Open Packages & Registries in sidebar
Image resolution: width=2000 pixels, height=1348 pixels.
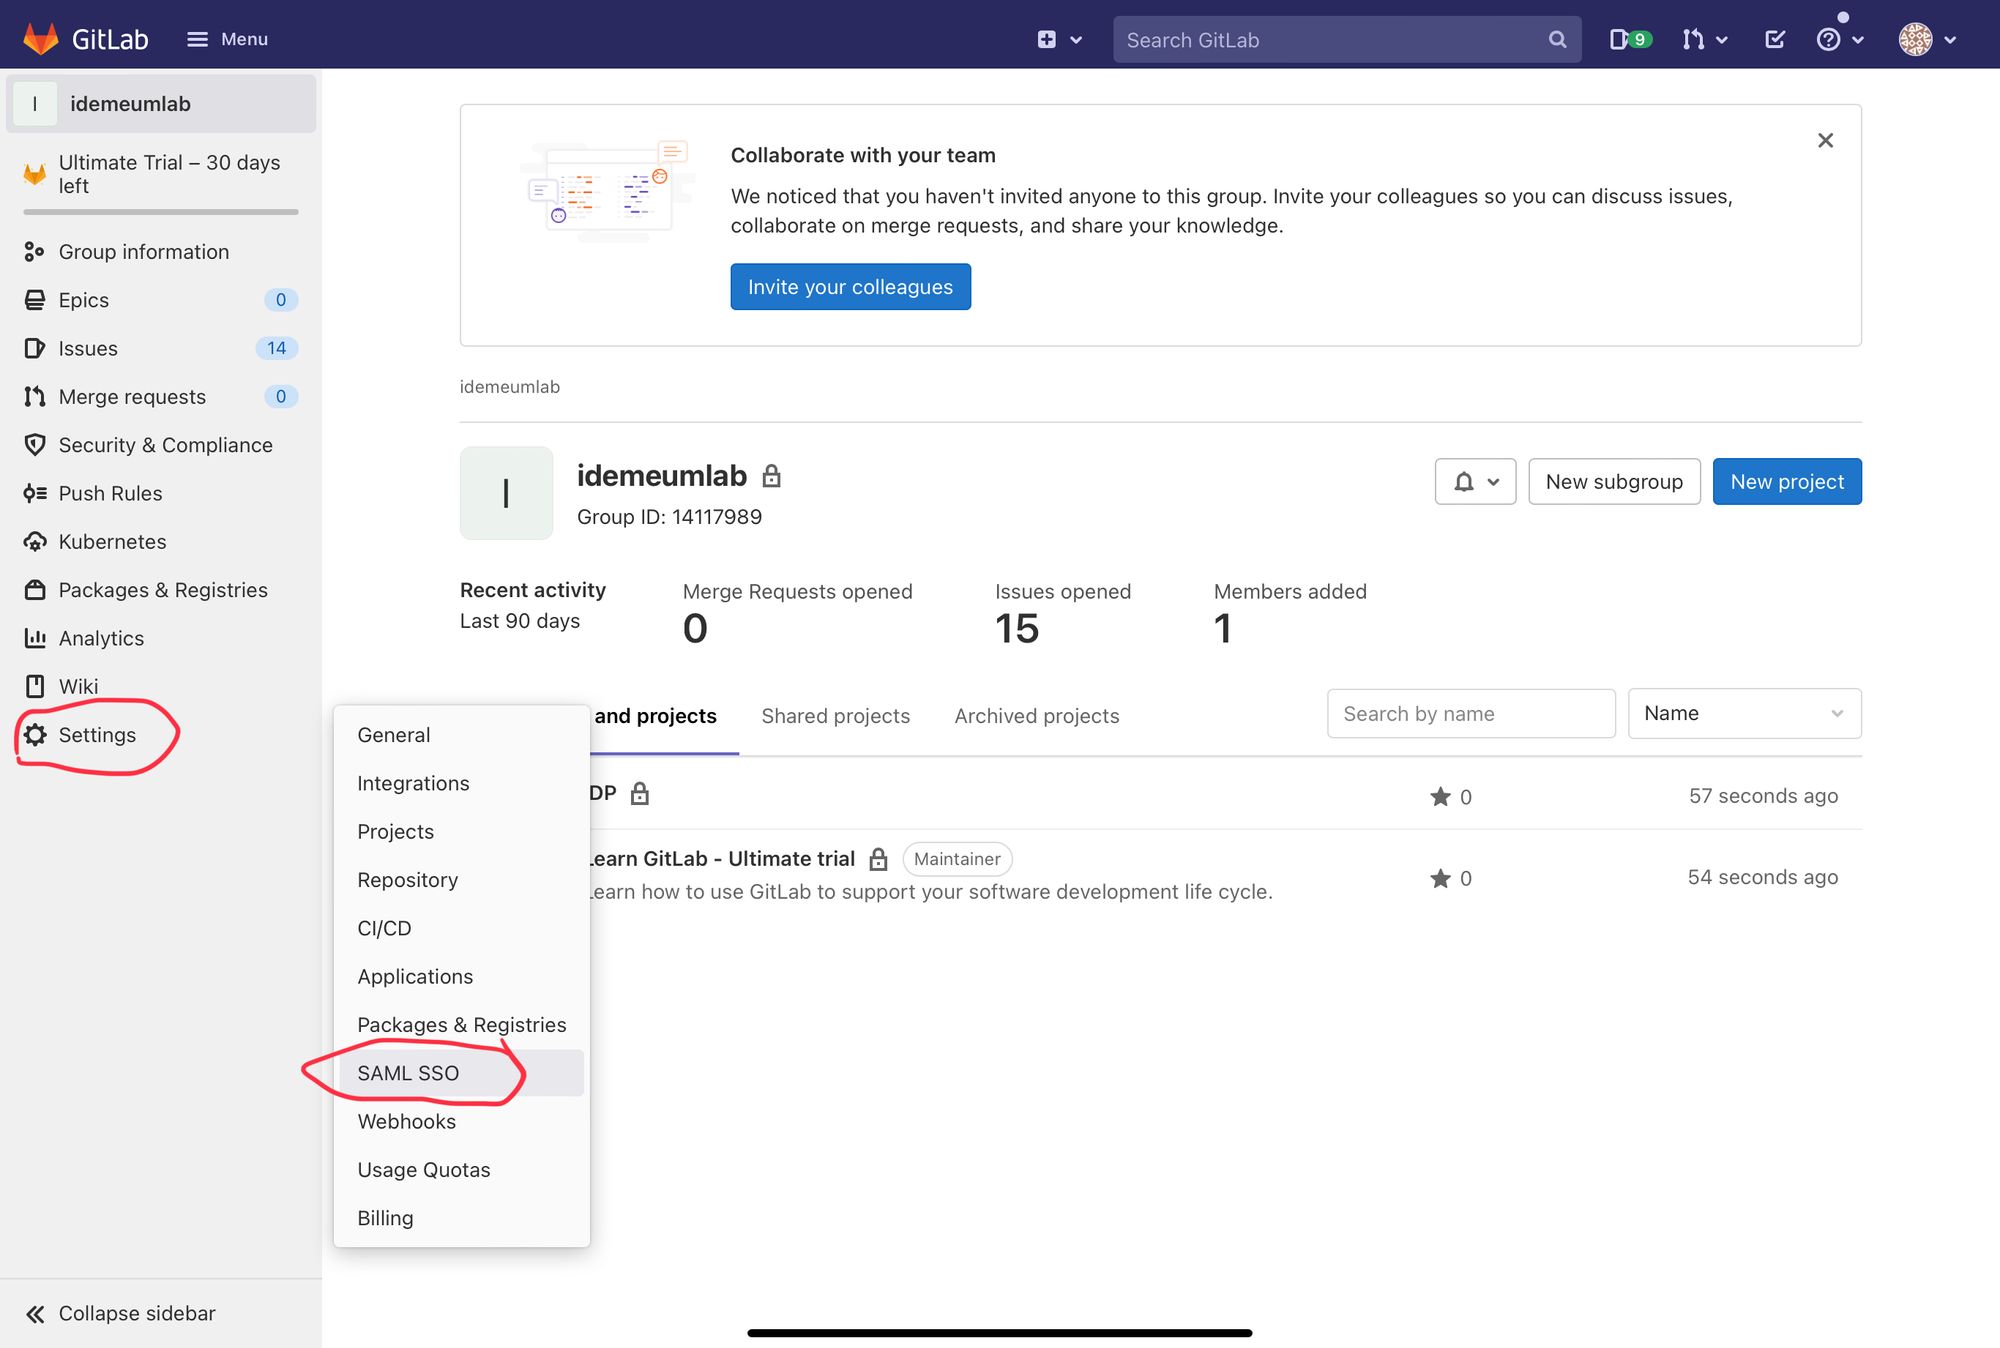(x=161, y=590)
